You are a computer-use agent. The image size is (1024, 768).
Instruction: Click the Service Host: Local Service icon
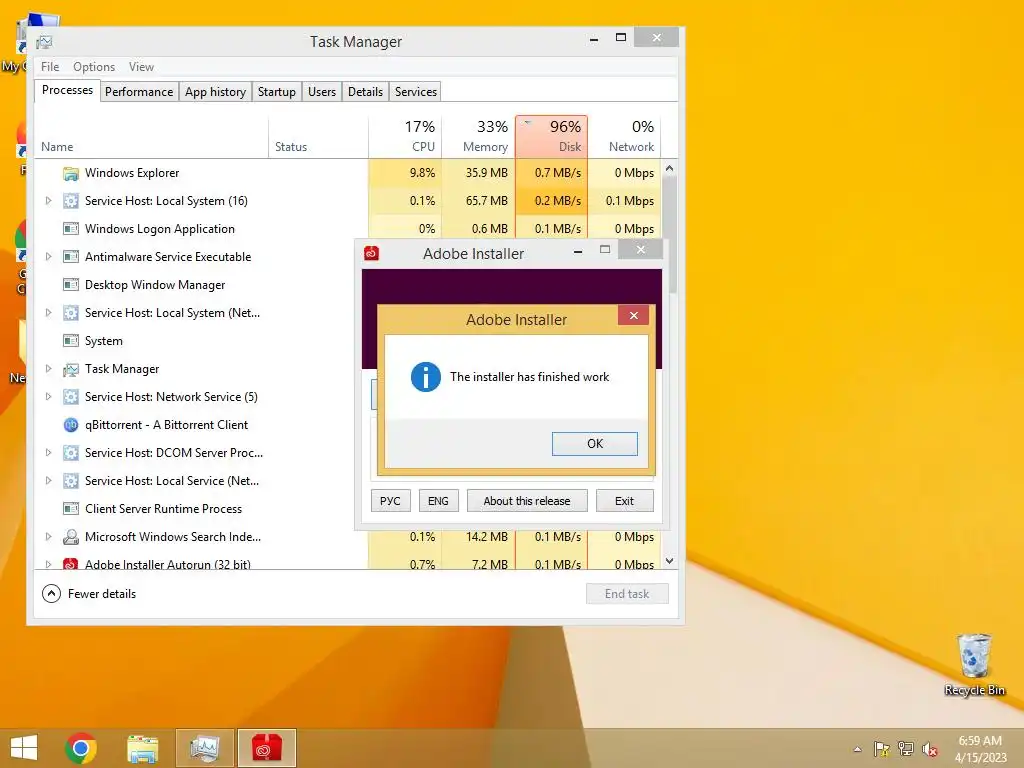click(x=71, y=481)
